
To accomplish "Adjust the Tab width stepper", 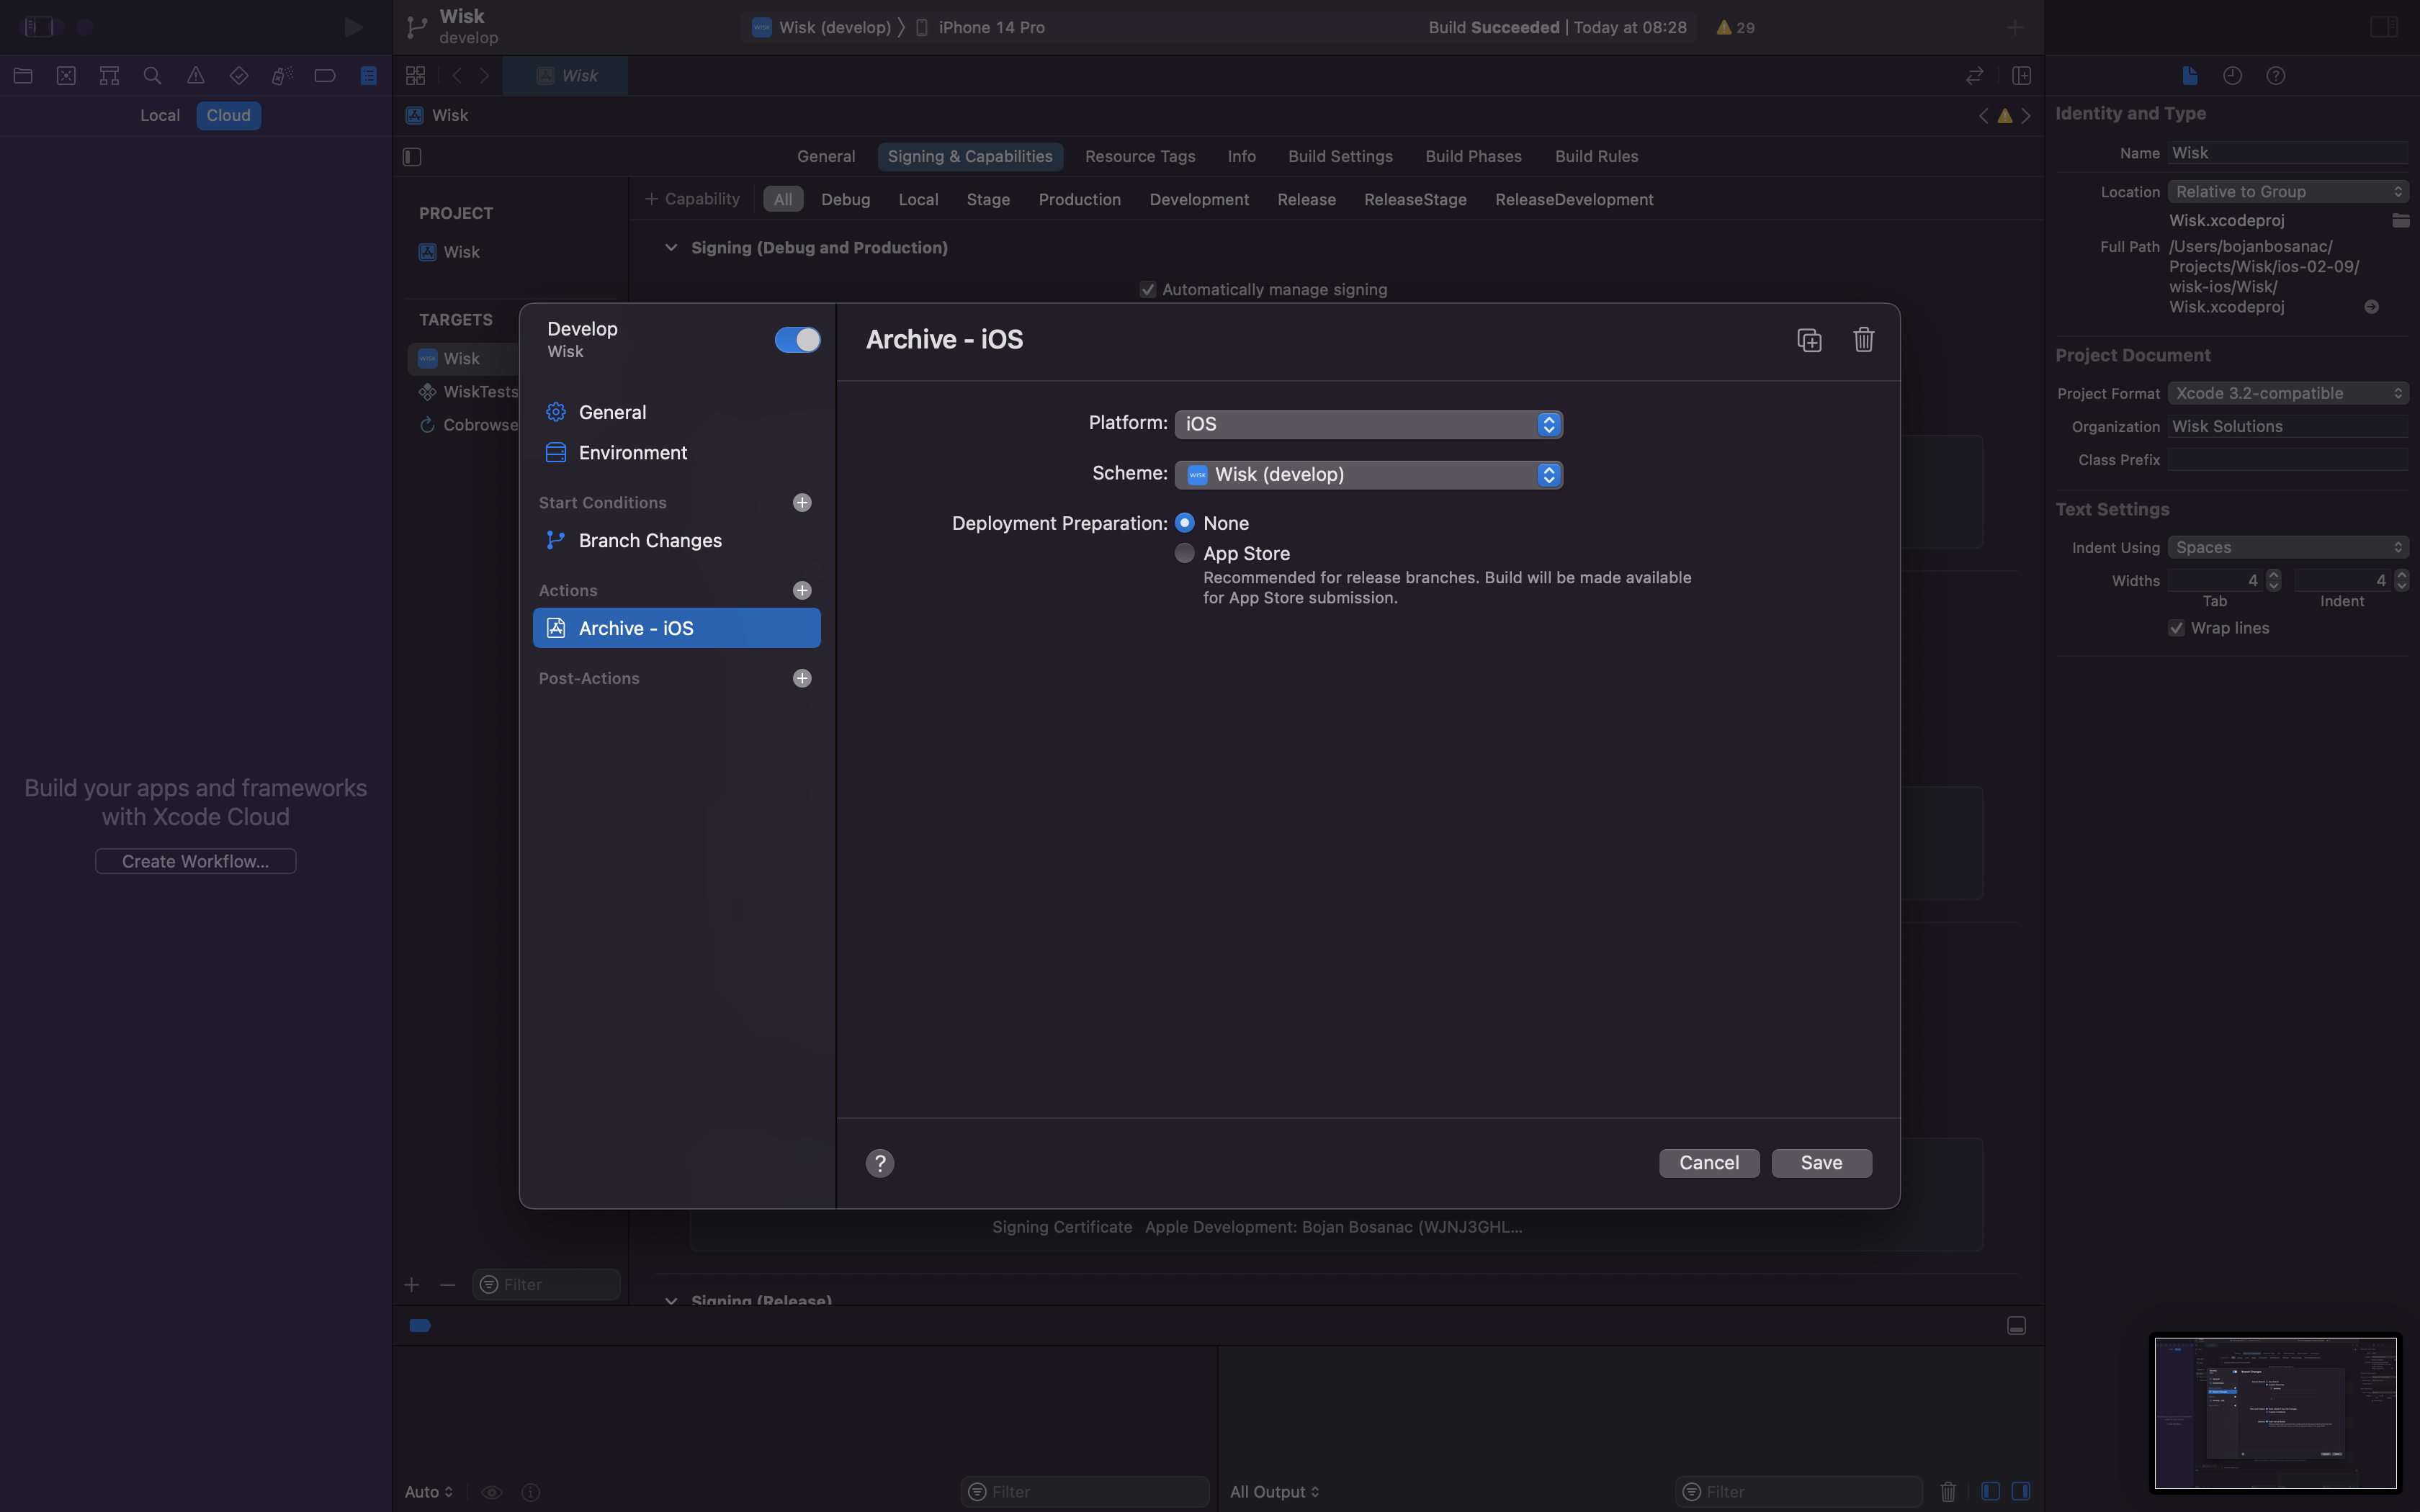I will click(x=2273, y=580).
